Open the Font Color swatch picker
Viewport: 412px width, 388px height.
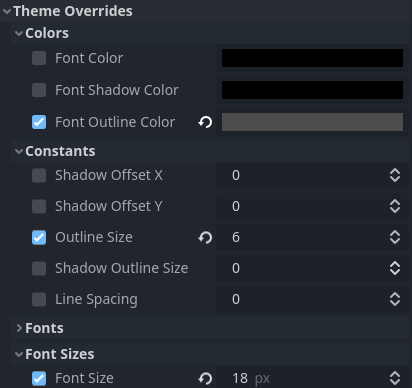click(x=312, y=58)
